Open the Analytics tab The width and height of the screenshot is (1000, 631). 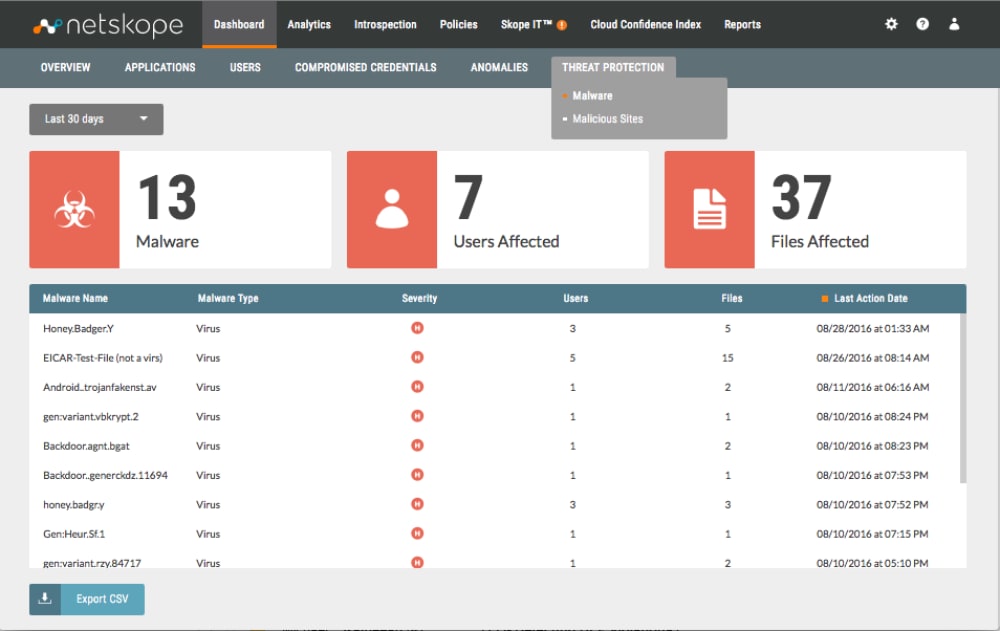(309, 24)
